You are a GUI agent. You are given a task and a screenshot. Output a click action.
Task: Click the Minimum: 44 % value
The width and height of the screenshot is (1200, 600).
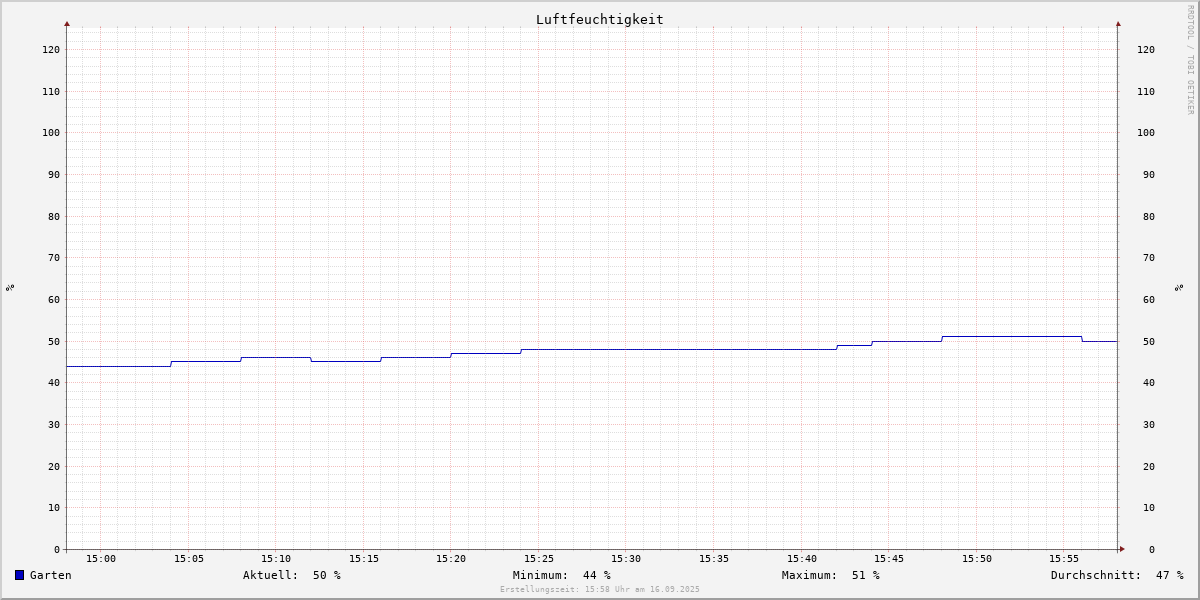coord(562,575)
